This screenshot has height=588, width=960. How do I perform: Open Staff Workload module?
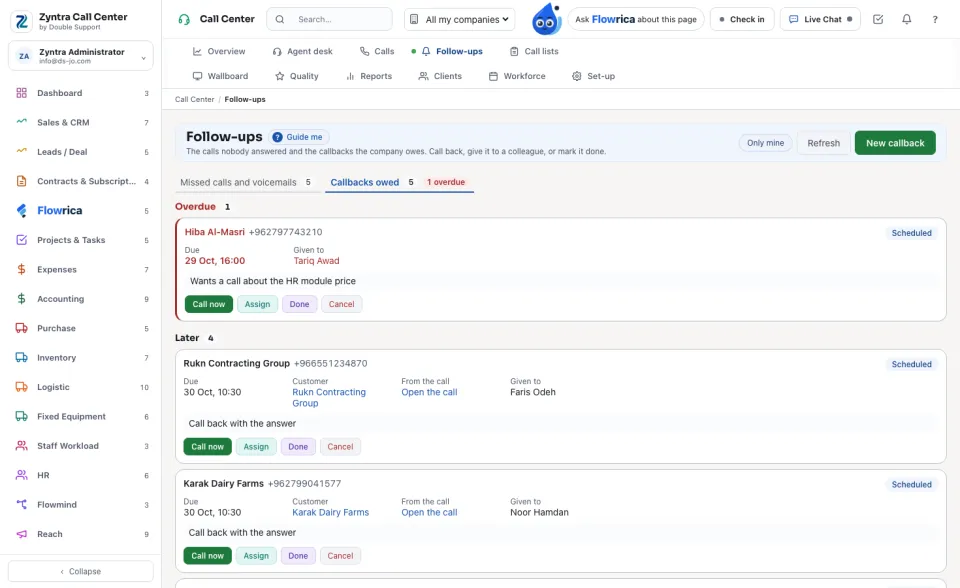click(x=81, y=446)
